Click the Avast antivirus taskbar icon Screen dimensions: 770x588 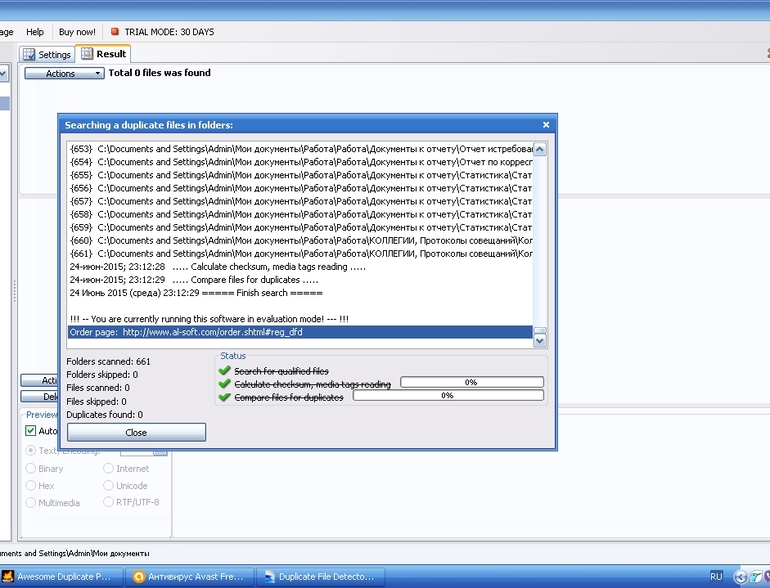click(x=139, y=577)
